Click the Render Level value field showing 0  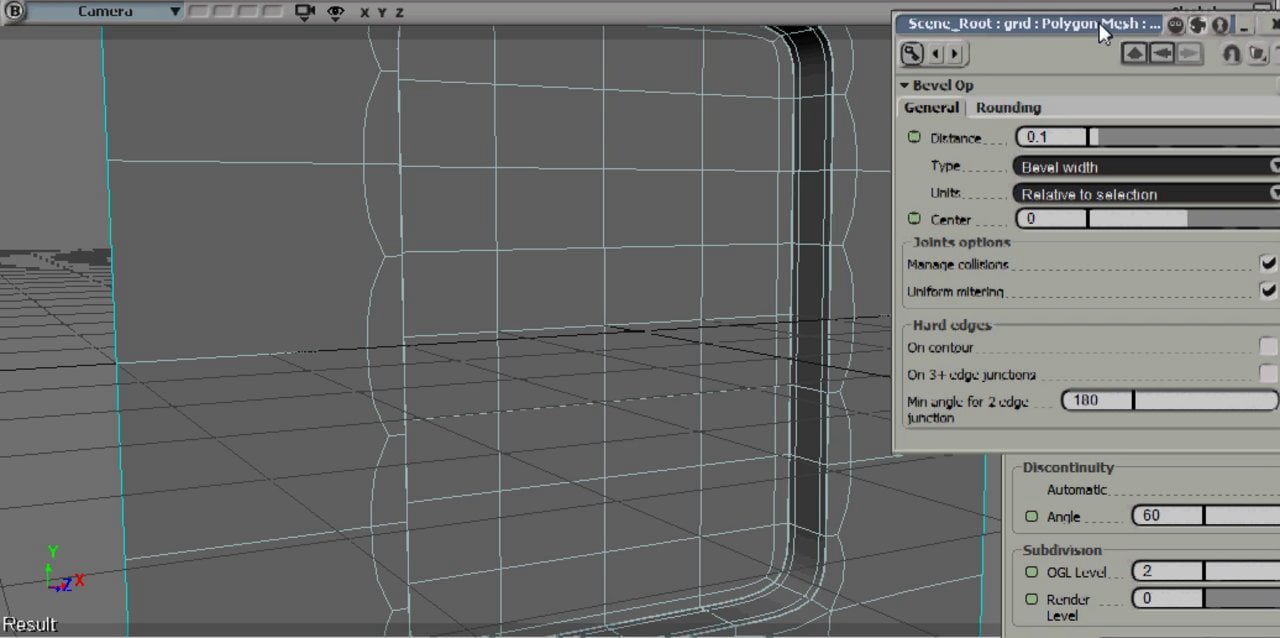click(1167, 598)
